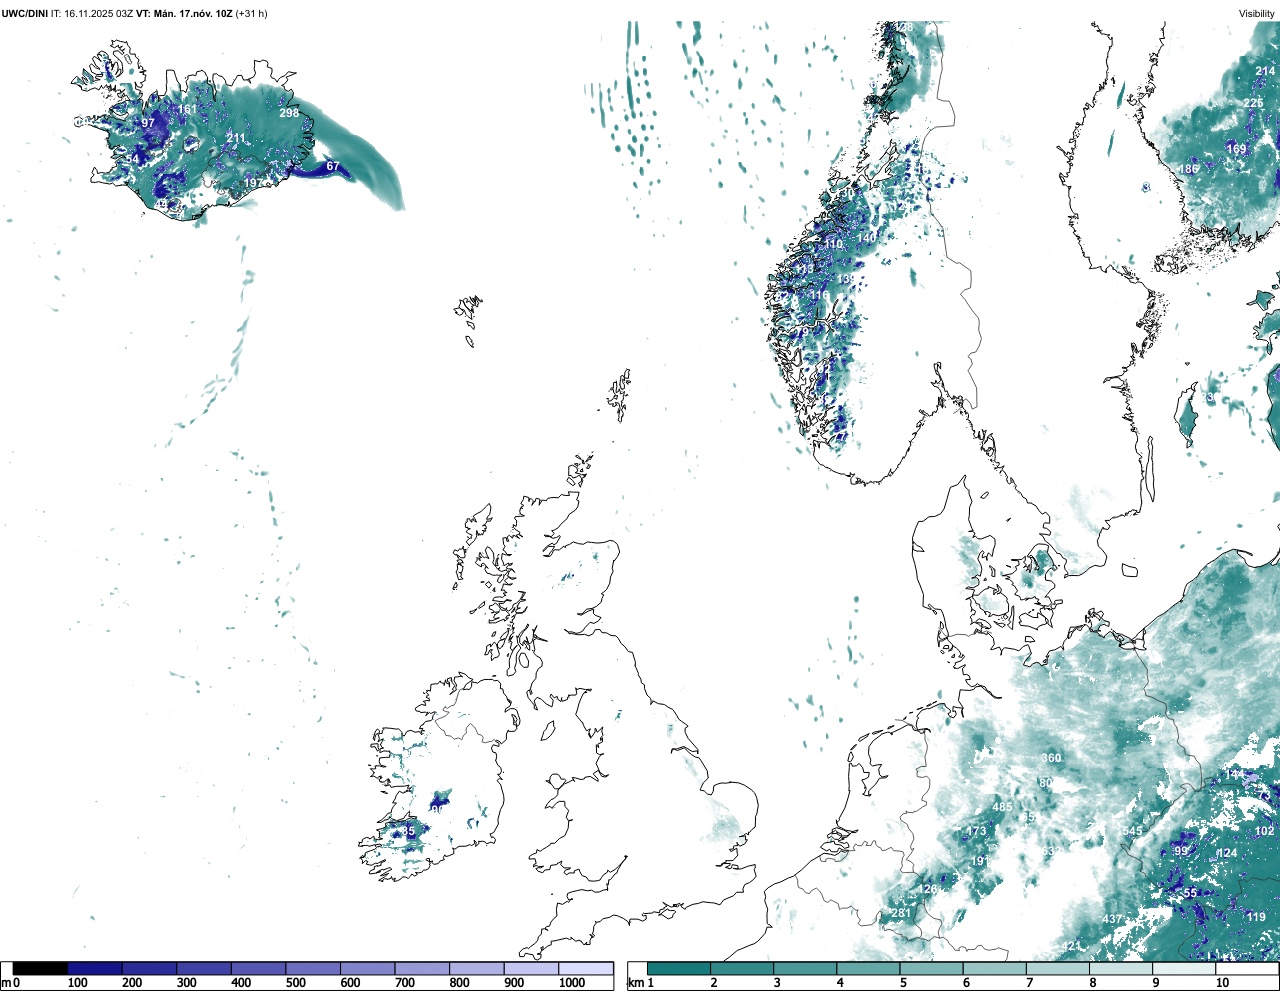Click the '67' value off Iceland's east coast

[333, 167]
